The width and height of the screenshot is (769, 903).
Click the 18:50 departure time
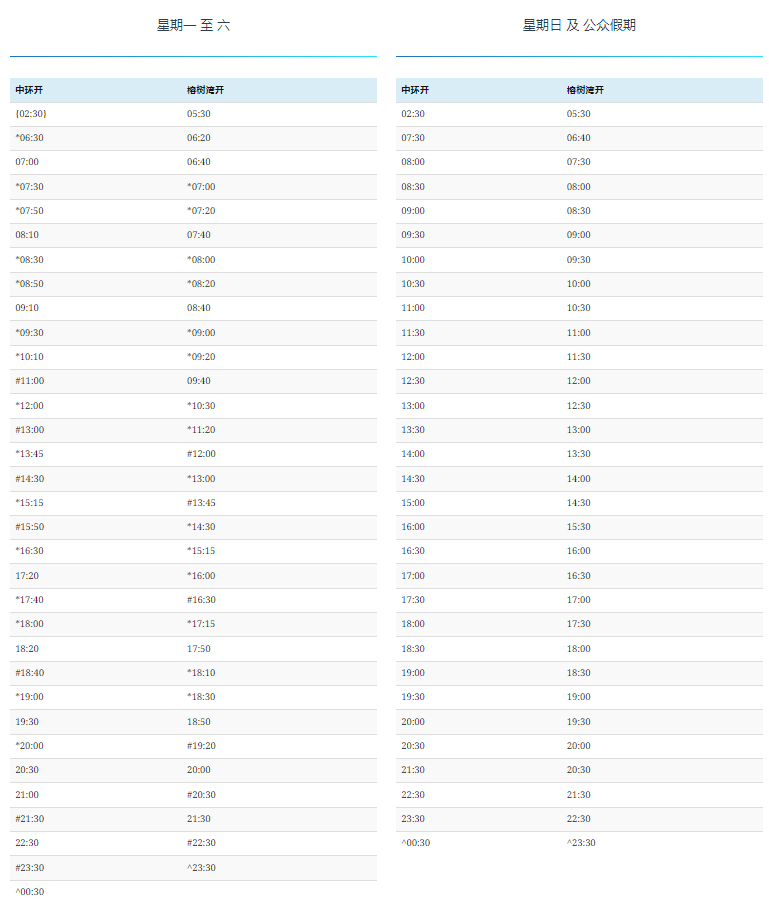199,721
